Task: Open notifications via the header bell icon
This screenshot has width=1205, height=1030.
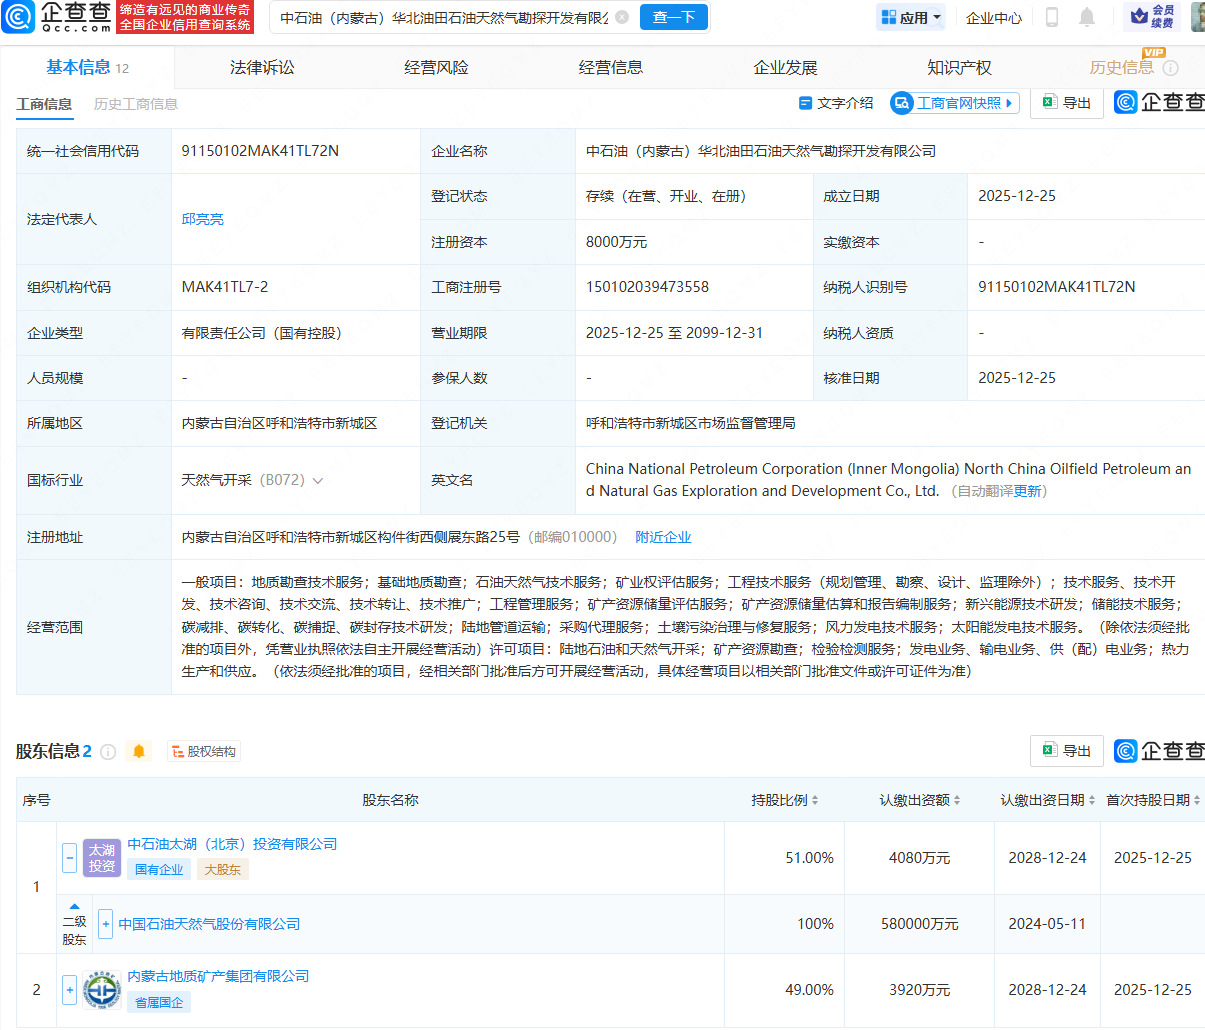Action: click(1087, 17)
